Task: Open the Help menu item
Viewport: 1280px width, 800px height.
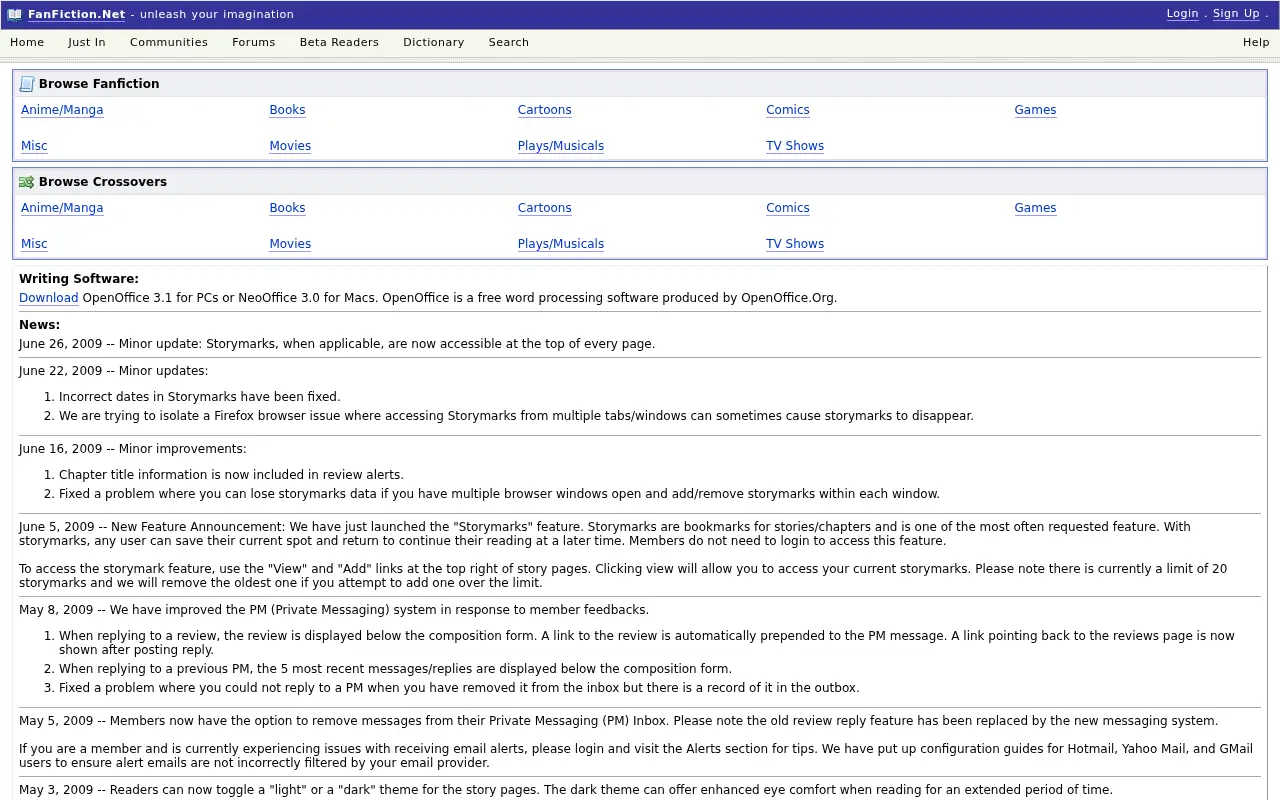Action: [1256, 42]
